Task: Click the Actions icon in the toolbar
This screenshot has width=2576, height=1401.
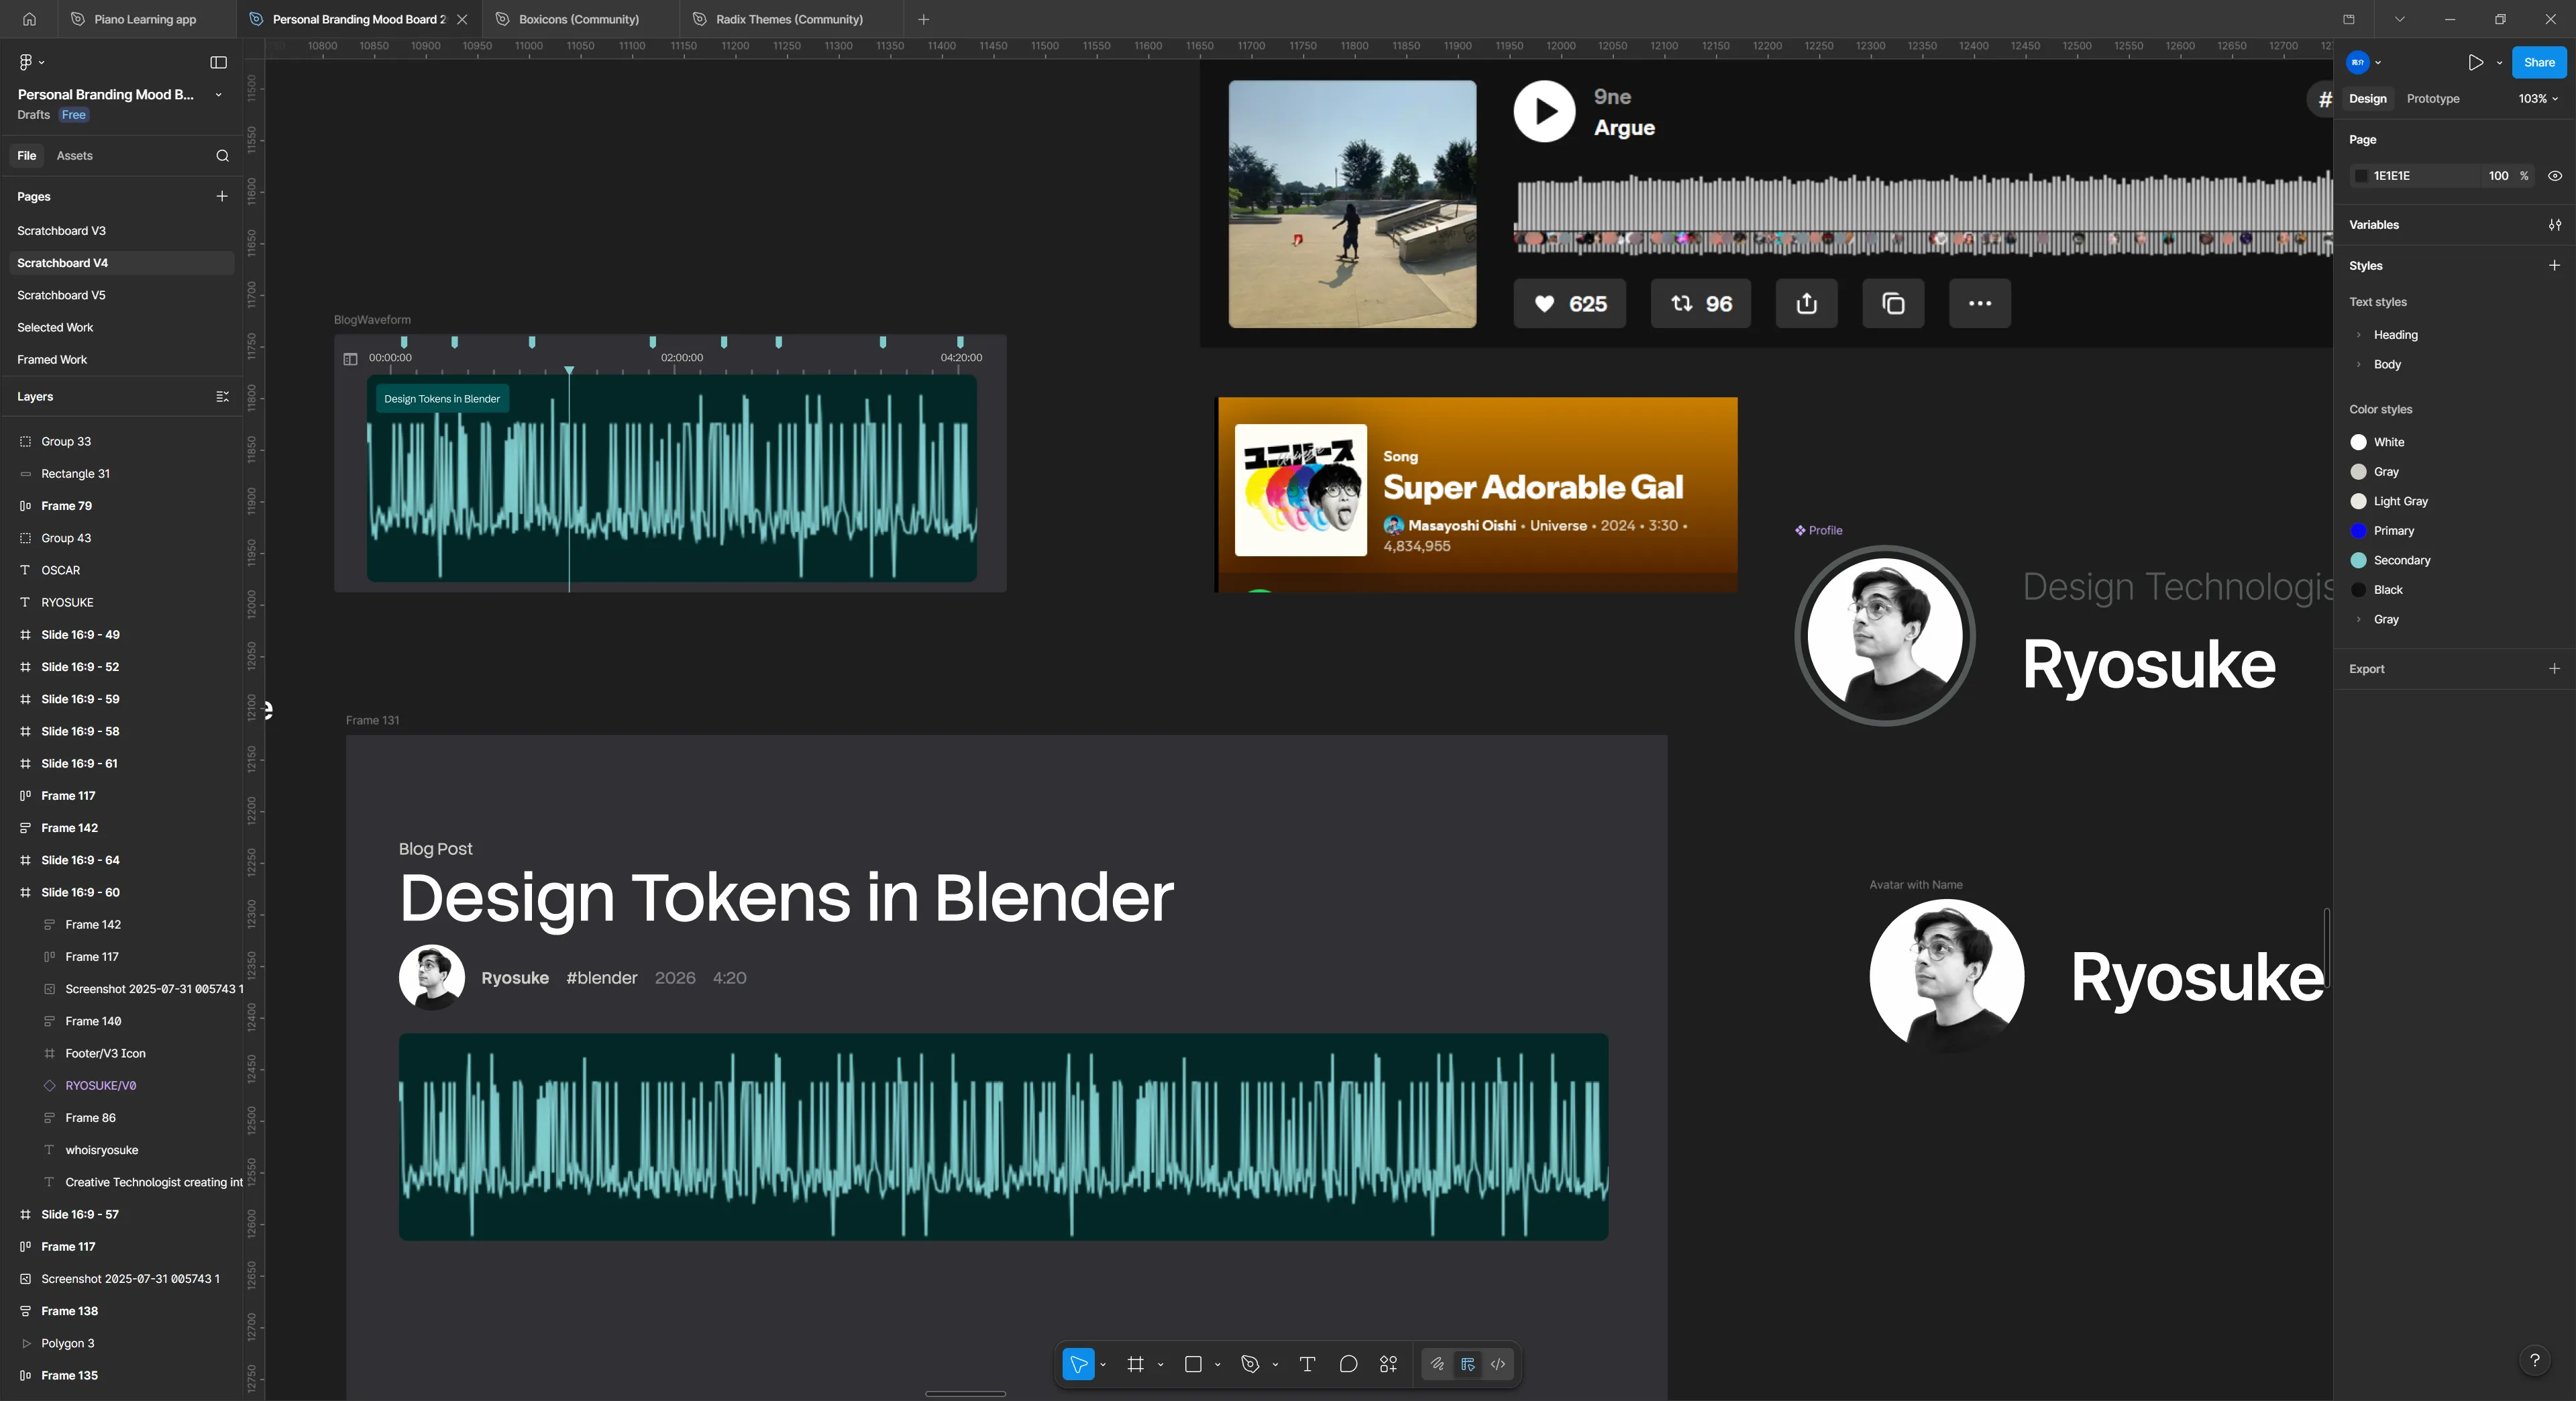Action: coord(1388,1364)
